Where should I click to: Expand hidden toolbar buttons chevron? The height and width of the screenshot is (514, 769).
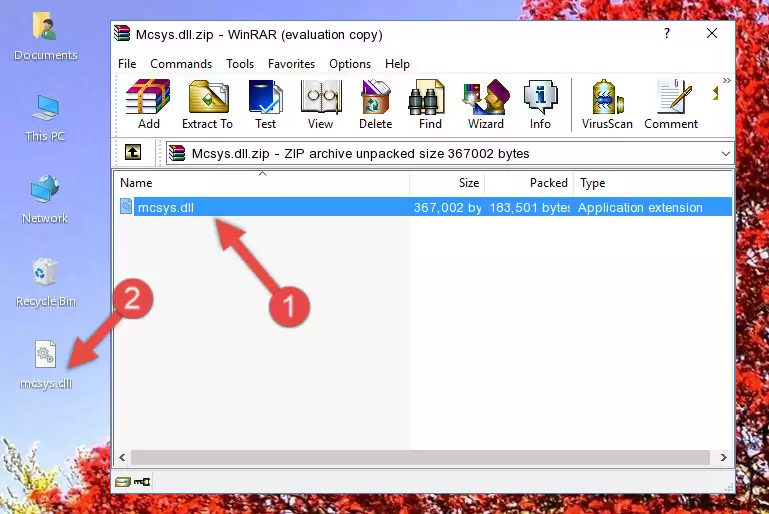[x=726, y=80]
